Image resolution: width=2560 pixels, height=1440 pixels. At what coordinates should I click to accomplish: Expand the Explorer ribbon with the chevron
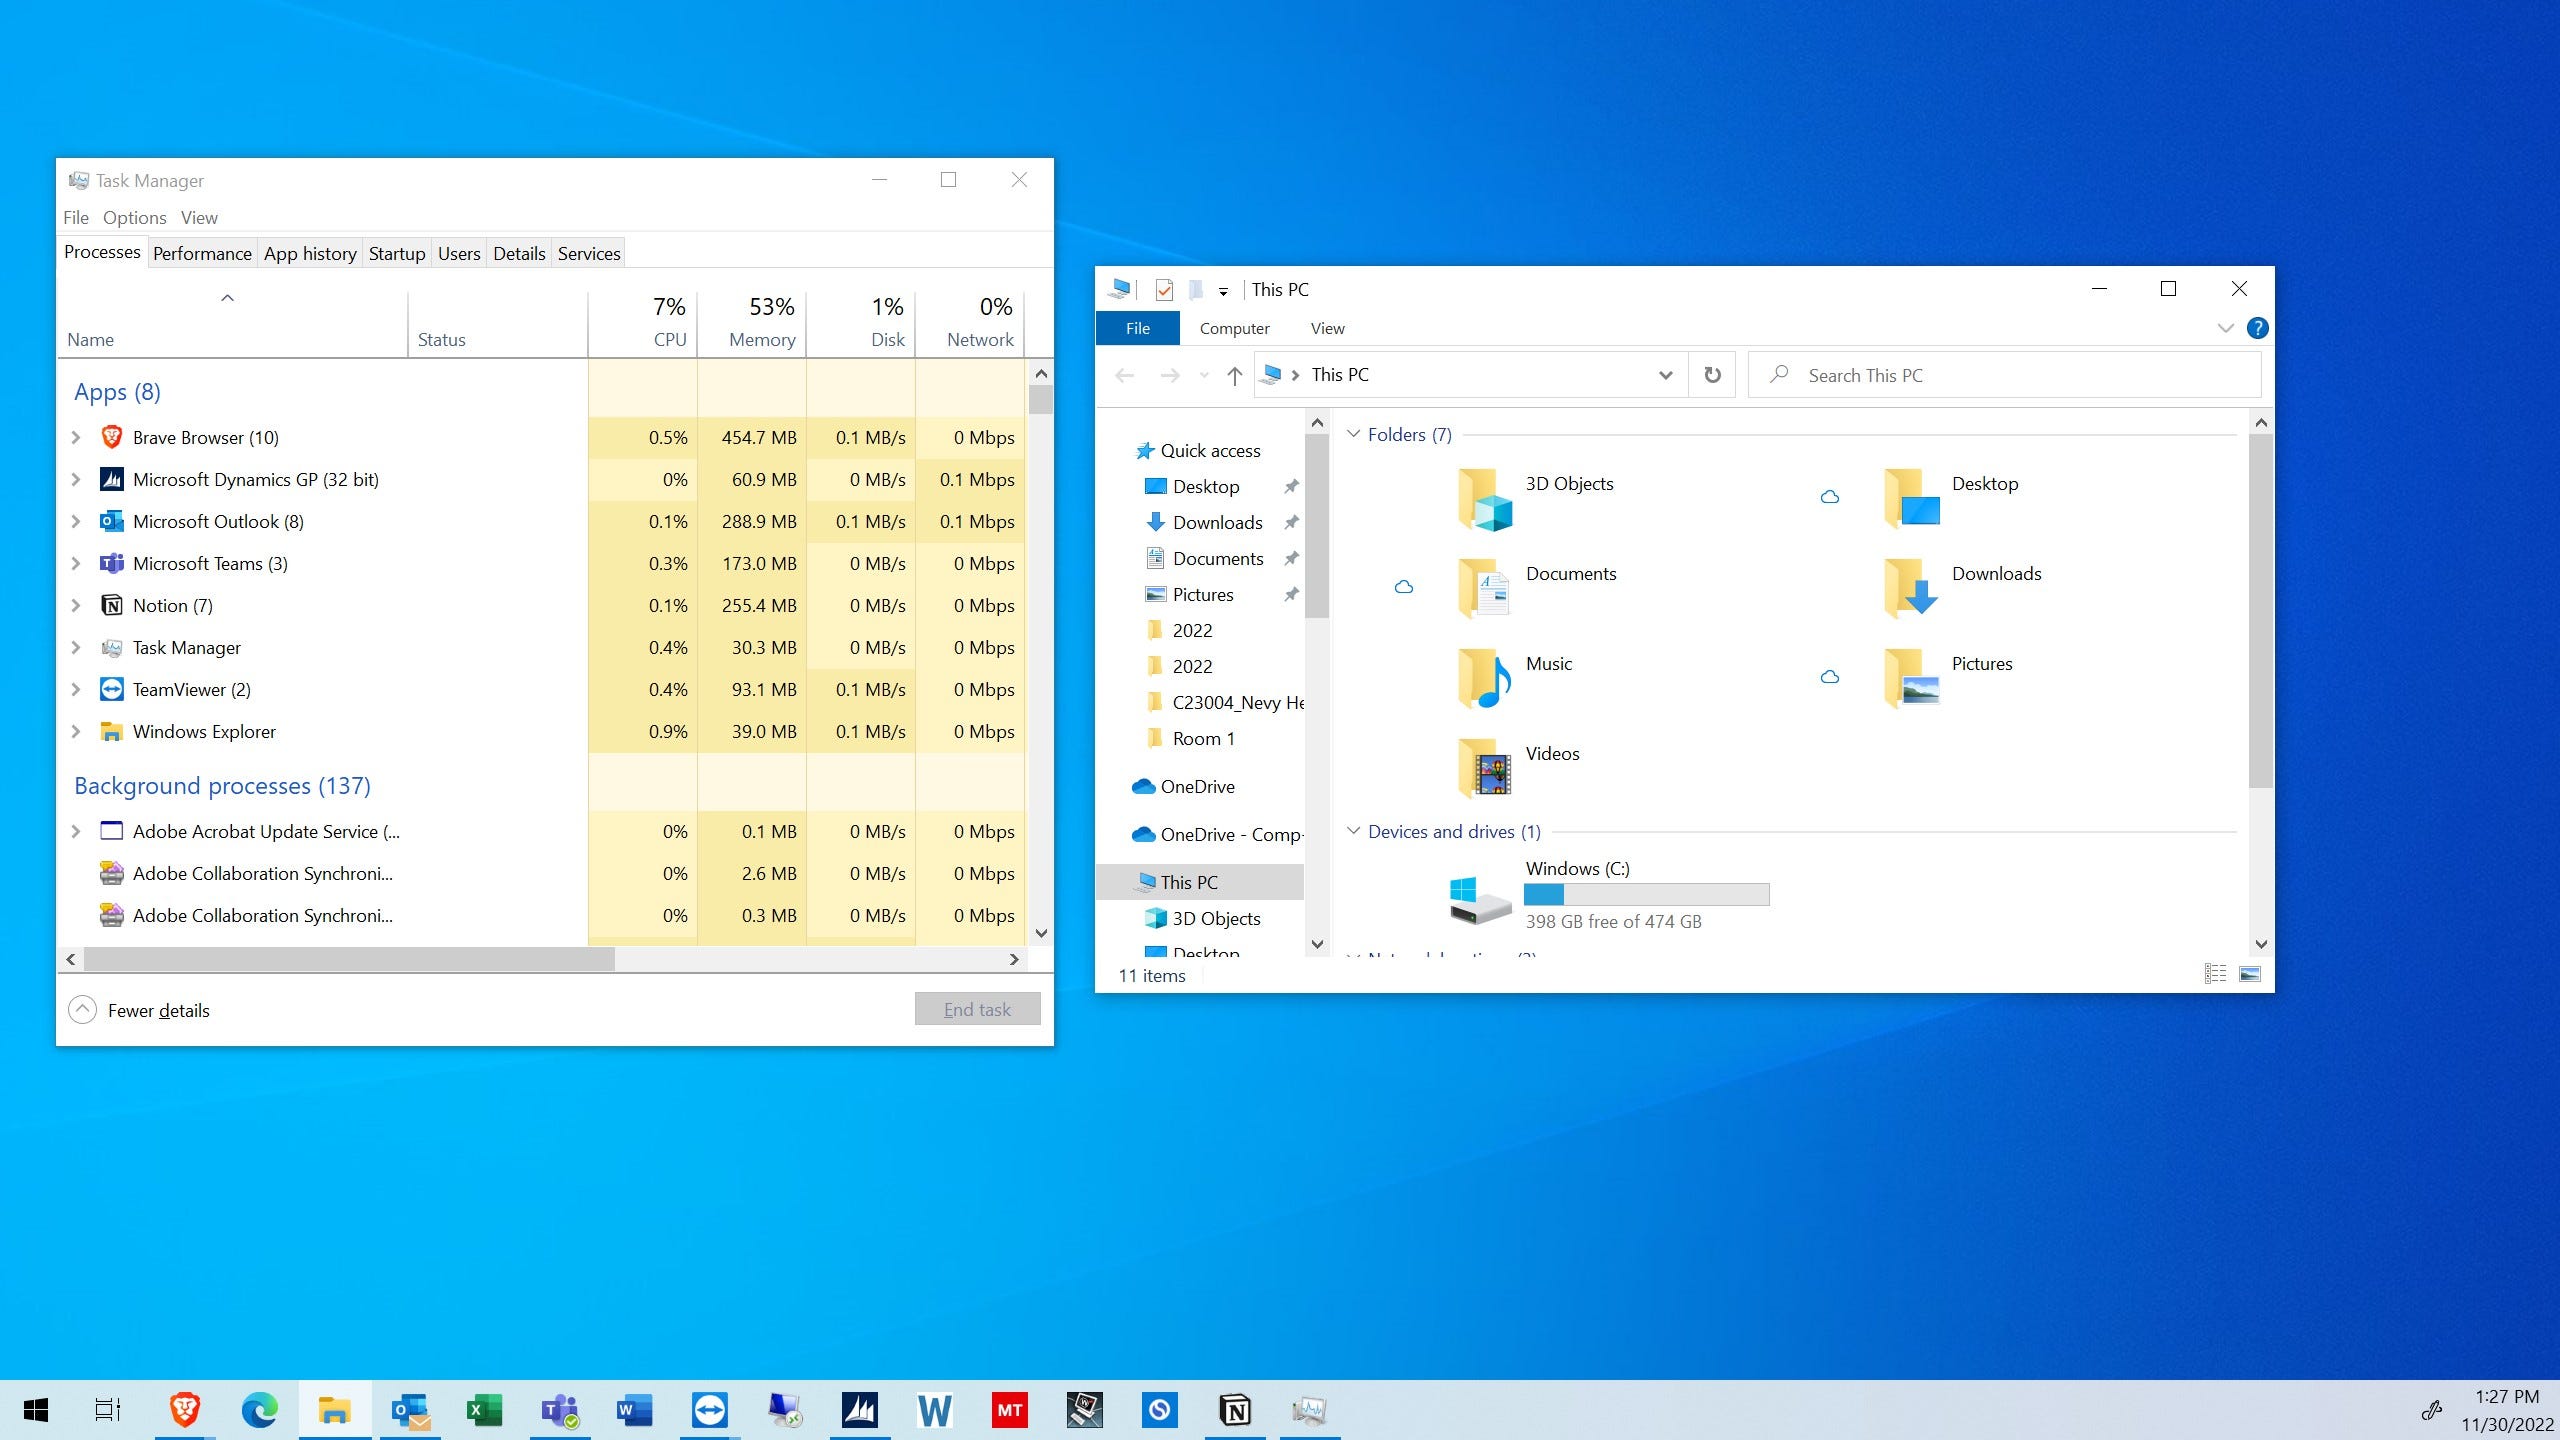coord(2225,328)
